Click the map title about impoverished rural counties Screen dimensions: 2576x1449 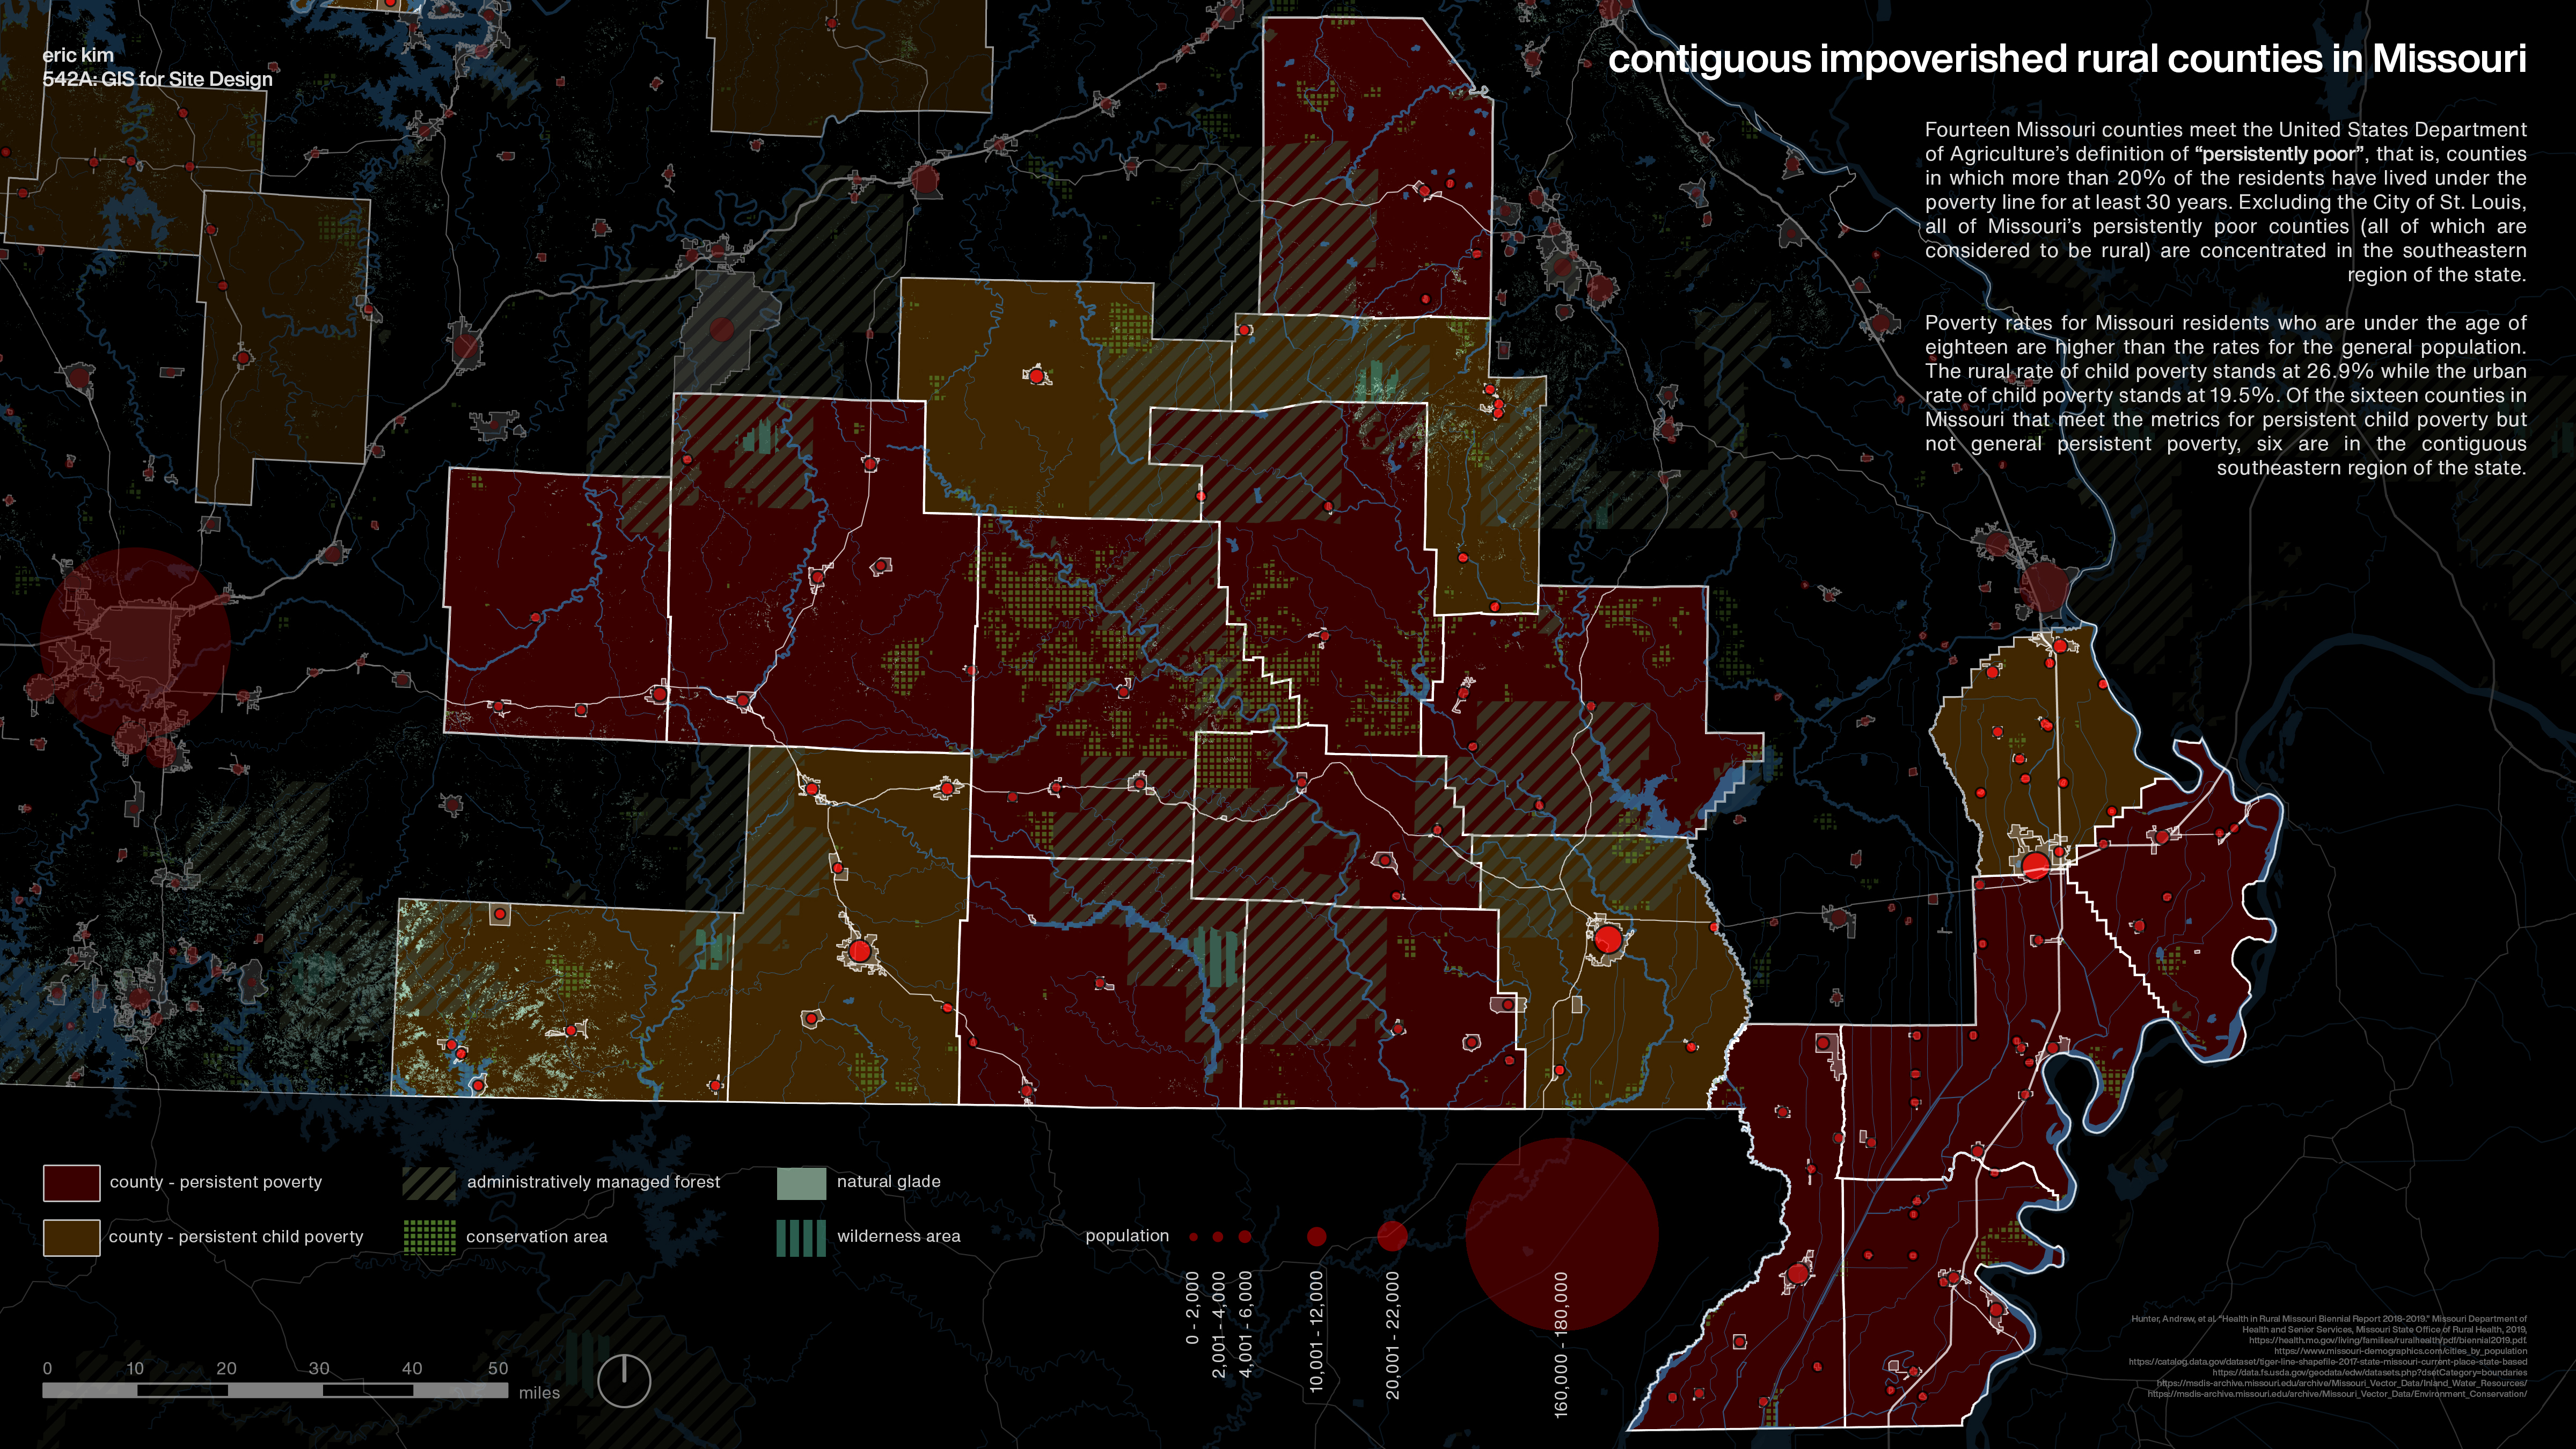pyautogui.click(x=2066, y=59)
